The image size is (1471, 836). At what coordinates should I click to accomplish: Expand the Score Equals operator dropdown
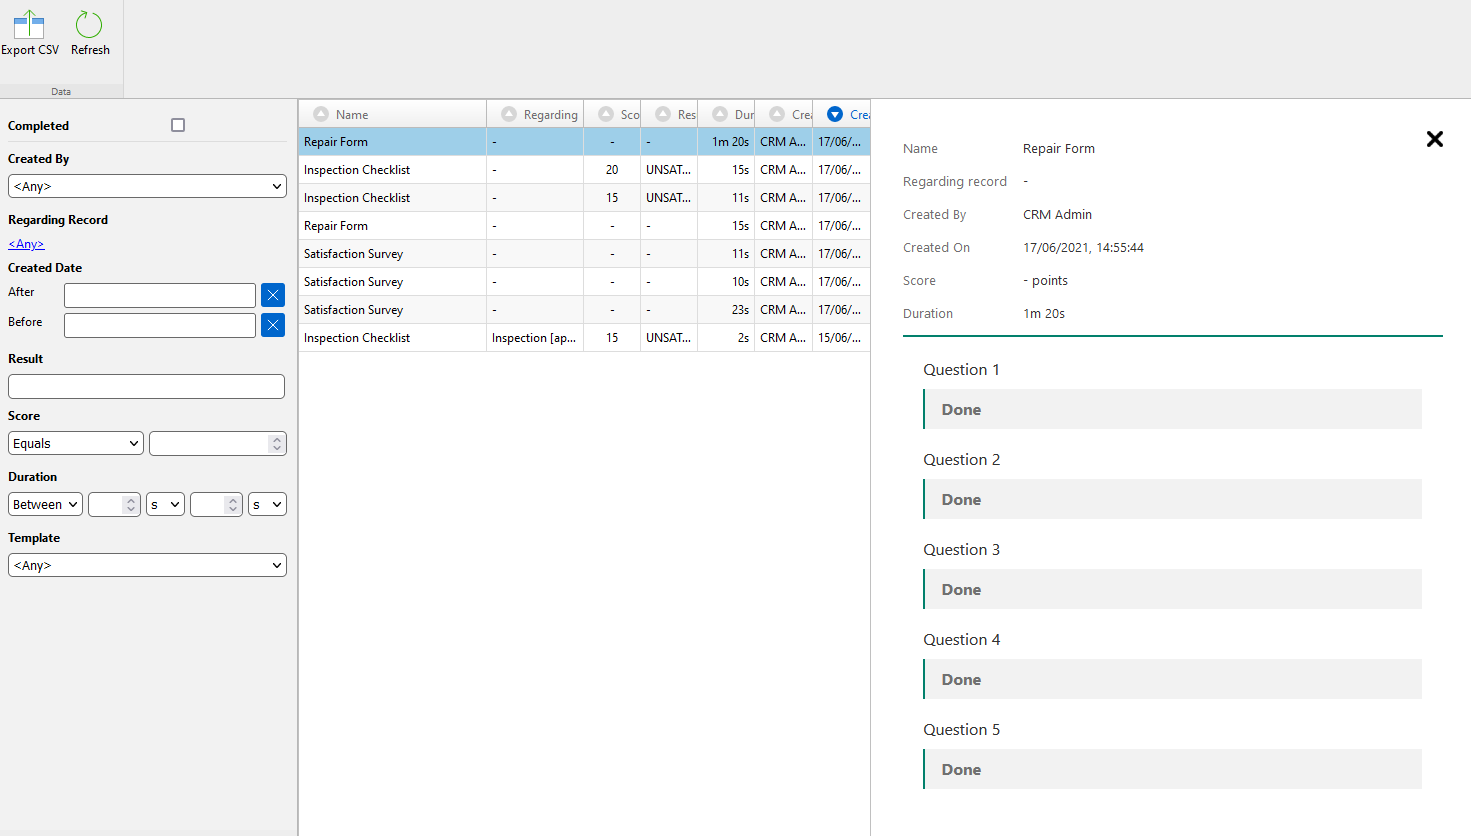click(76, 443)
